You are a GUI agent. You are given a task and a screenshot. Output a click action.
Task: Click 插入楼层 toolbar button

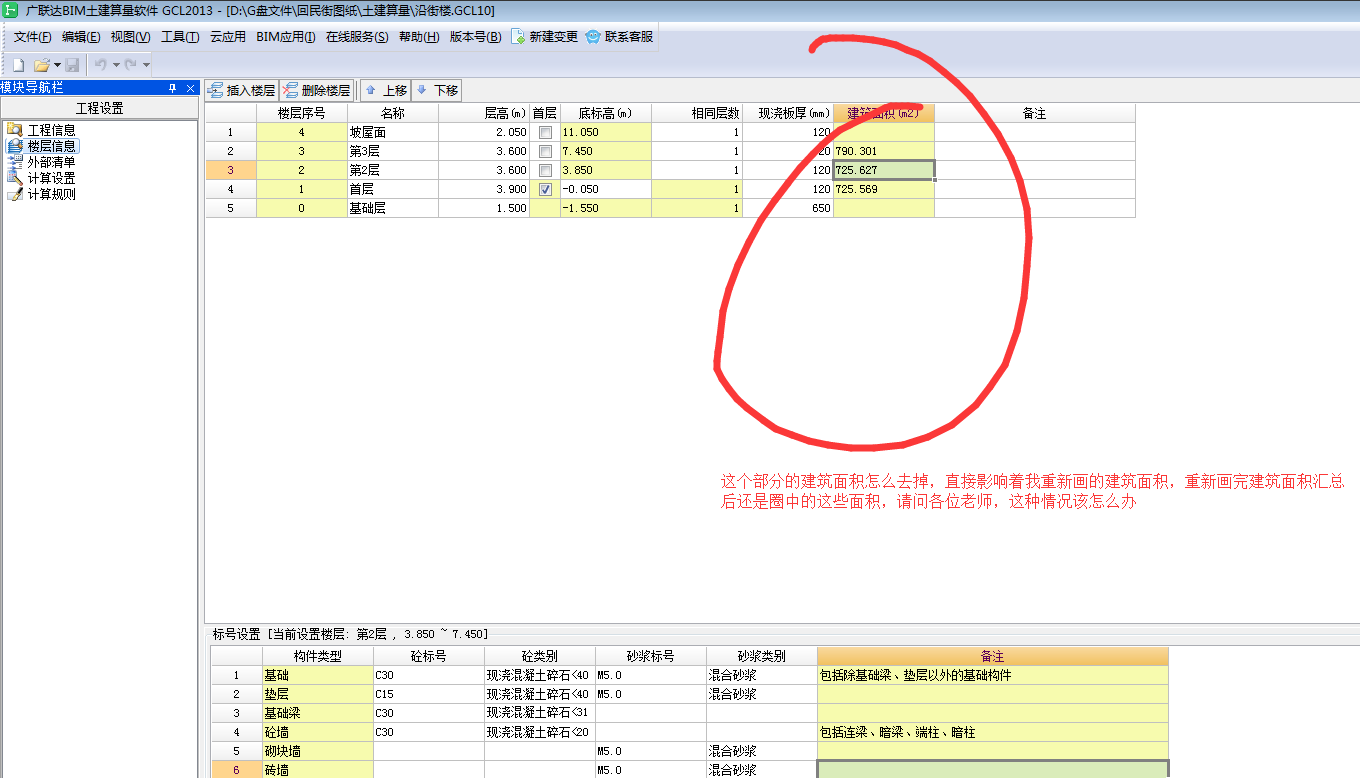click(241, 90)
